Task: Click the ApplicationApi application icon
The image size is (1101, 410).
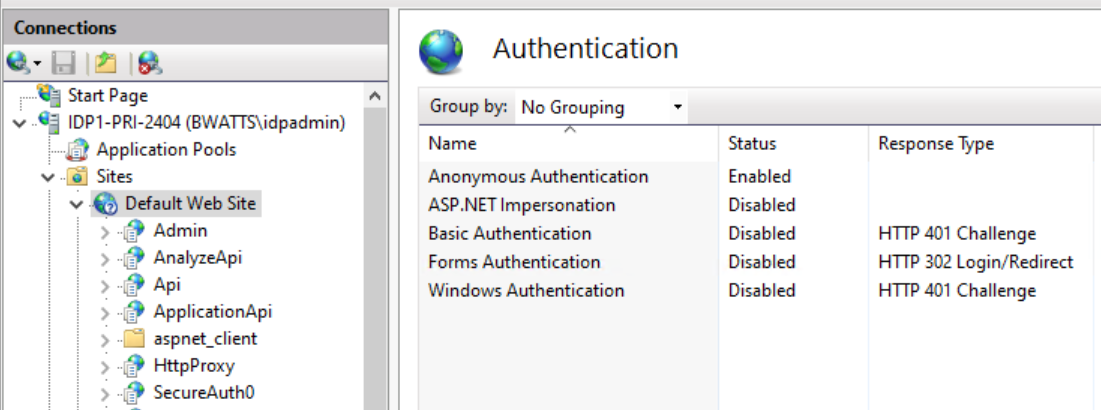Action: [x=133, y=312]
